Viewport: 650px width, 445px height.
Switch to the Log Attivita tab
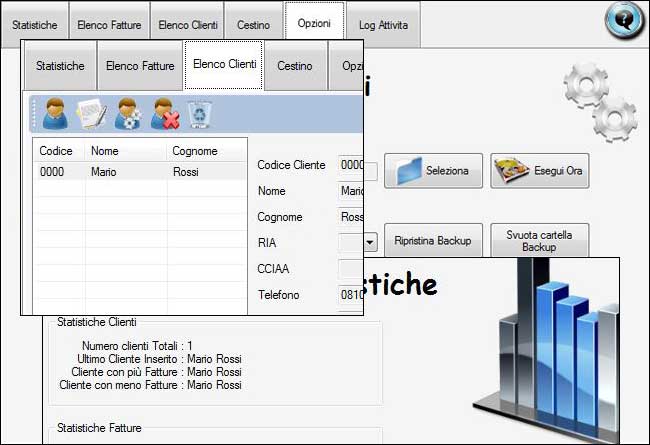[x=383, y=24]
